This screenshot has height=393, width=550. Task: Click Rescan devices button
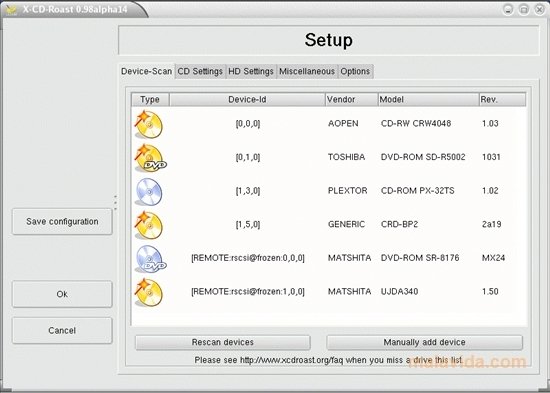point(223,342)
